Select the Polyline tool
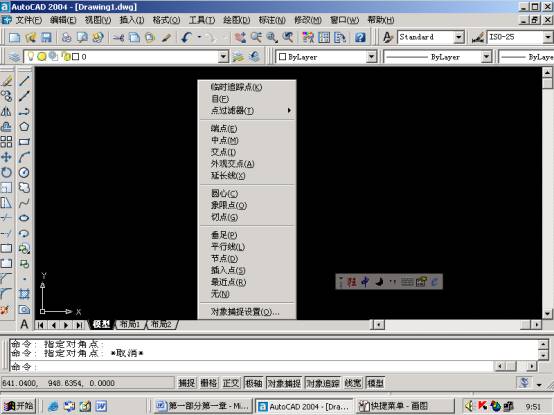Screen dimensions: 554x415 24,111
